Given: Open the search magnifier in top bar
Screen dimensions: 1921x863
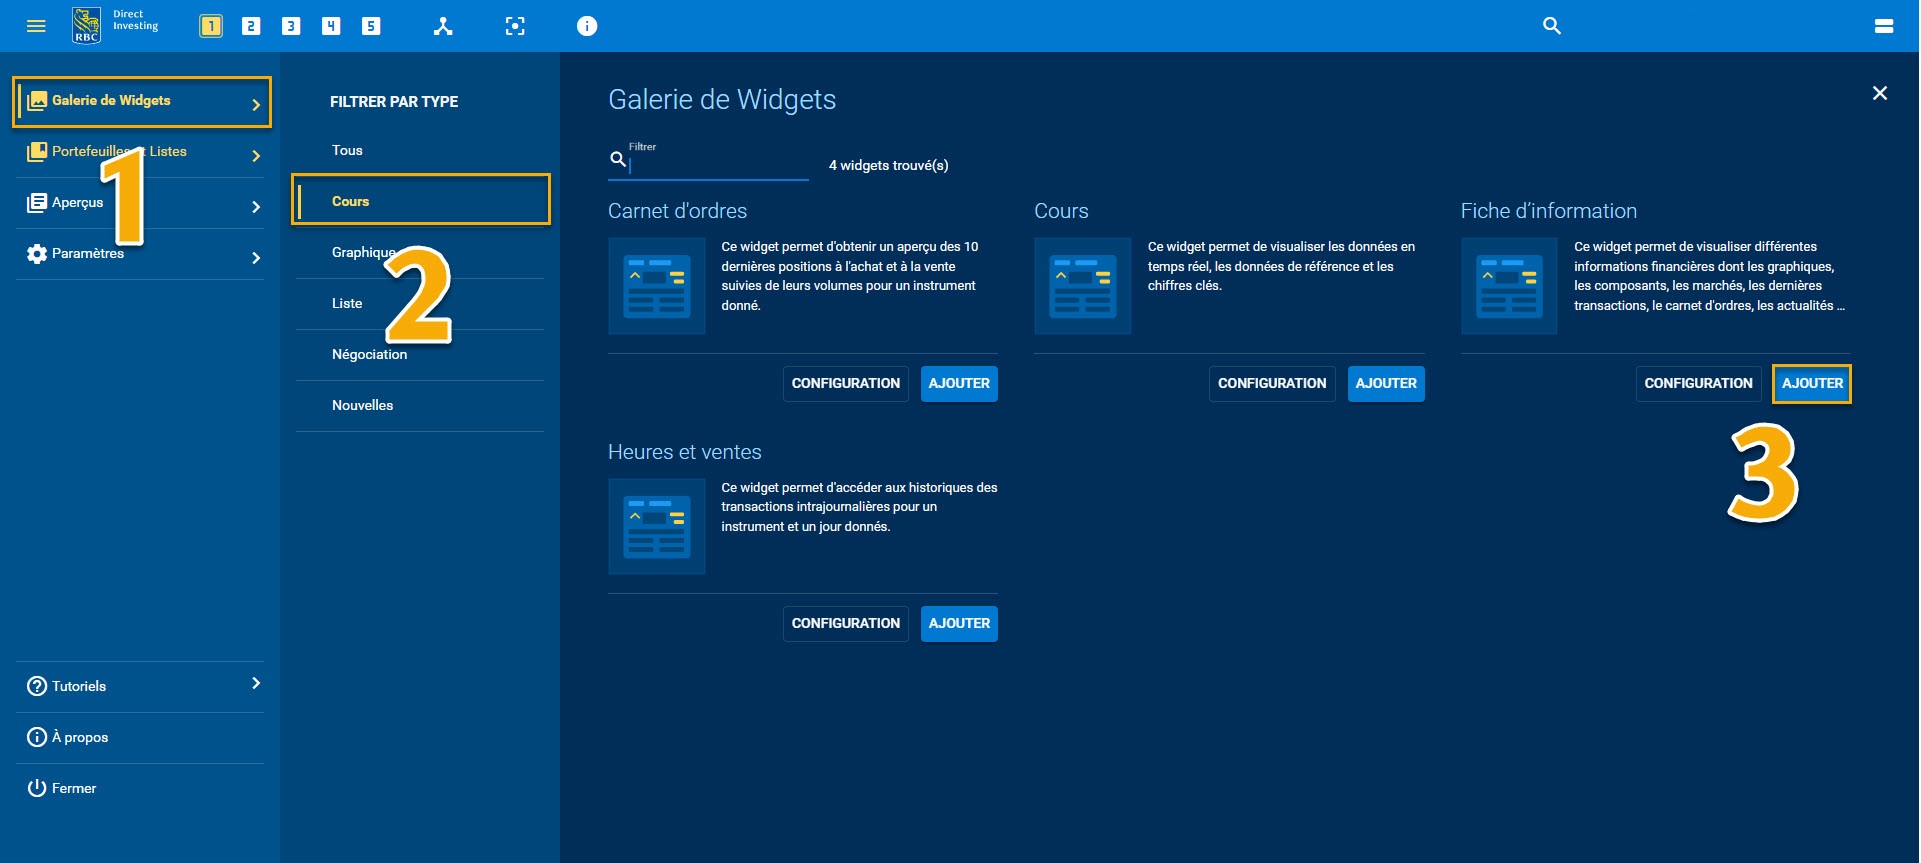Looking at the screenshot, I should 1552,26.
